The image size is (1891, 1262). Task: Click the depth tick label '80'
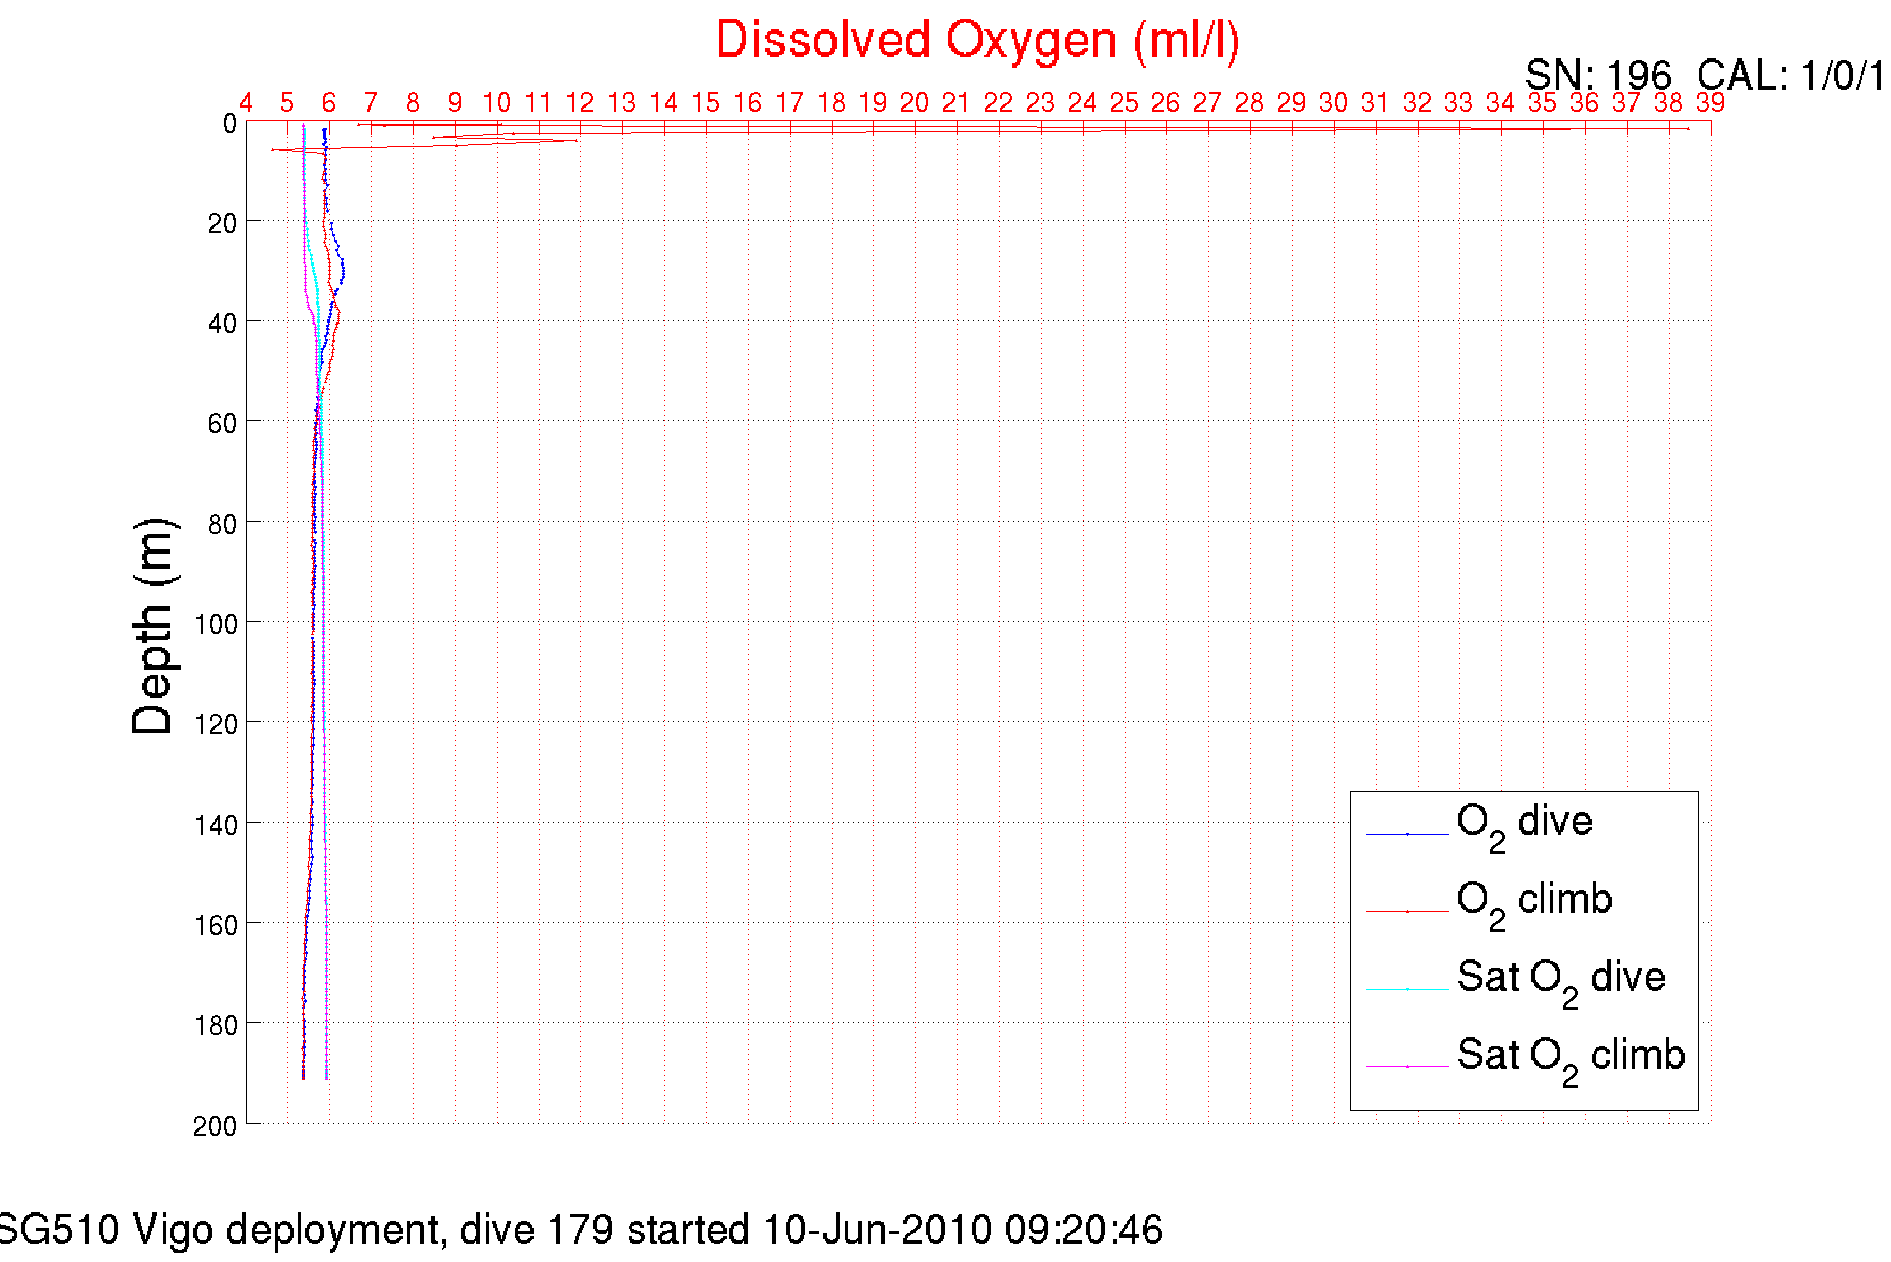[x=222, y=524]
